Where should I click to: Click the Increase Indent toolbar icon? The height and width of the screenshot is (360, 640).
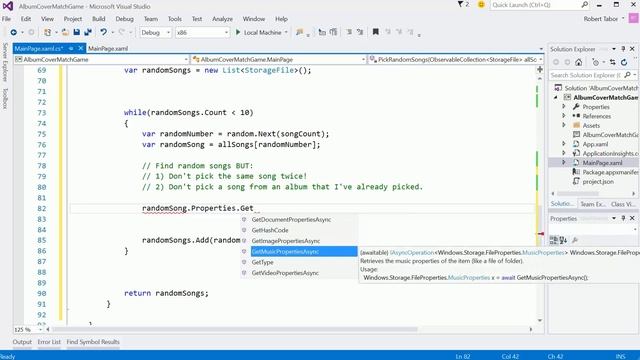(333, 32)
